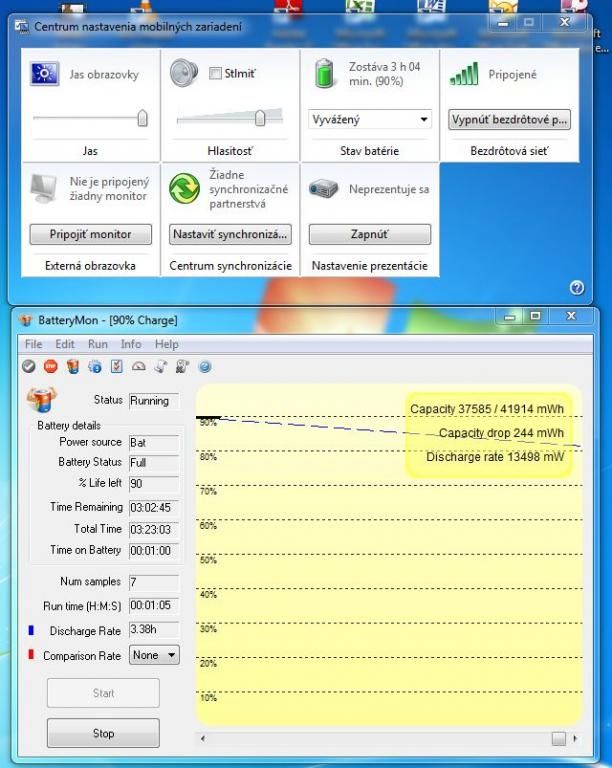Expand the Comparison Rate dropdown
The width and height of the screenshot is (612, 768).
(155, 655)
